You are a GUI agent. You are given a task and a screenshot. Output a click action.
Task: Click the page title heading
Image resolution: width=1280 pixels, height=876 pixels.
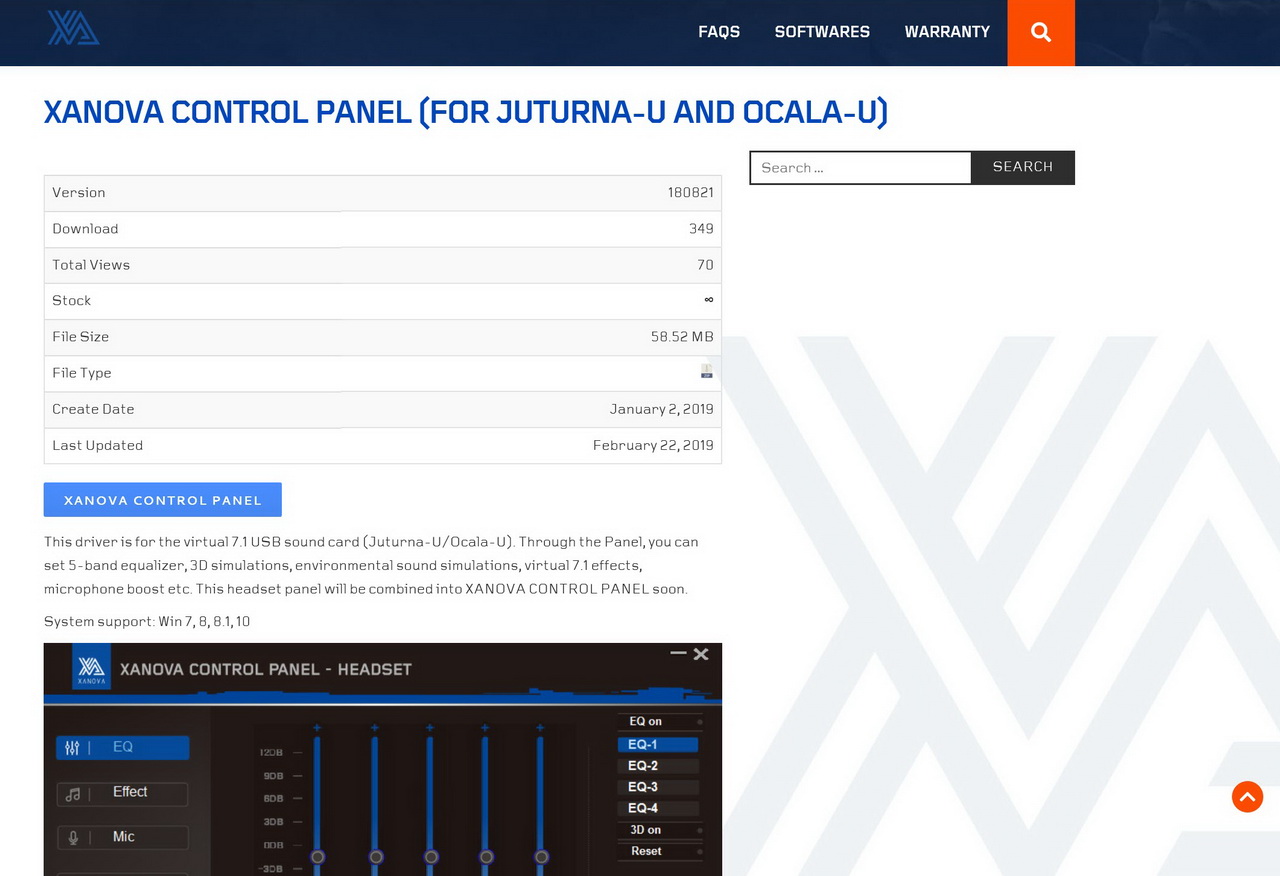click(x=466, y=112)
